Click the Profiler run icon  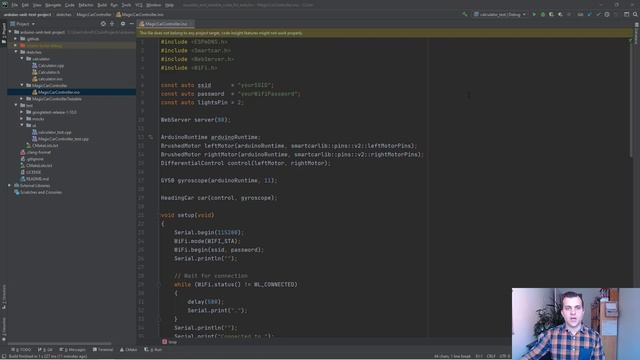click(x=560, y=14)
